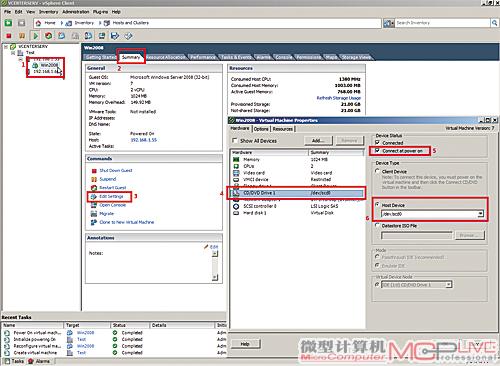Click the Edit link in Annotations
This screenshot has height=366, width=500.
(x=214, y=247)
